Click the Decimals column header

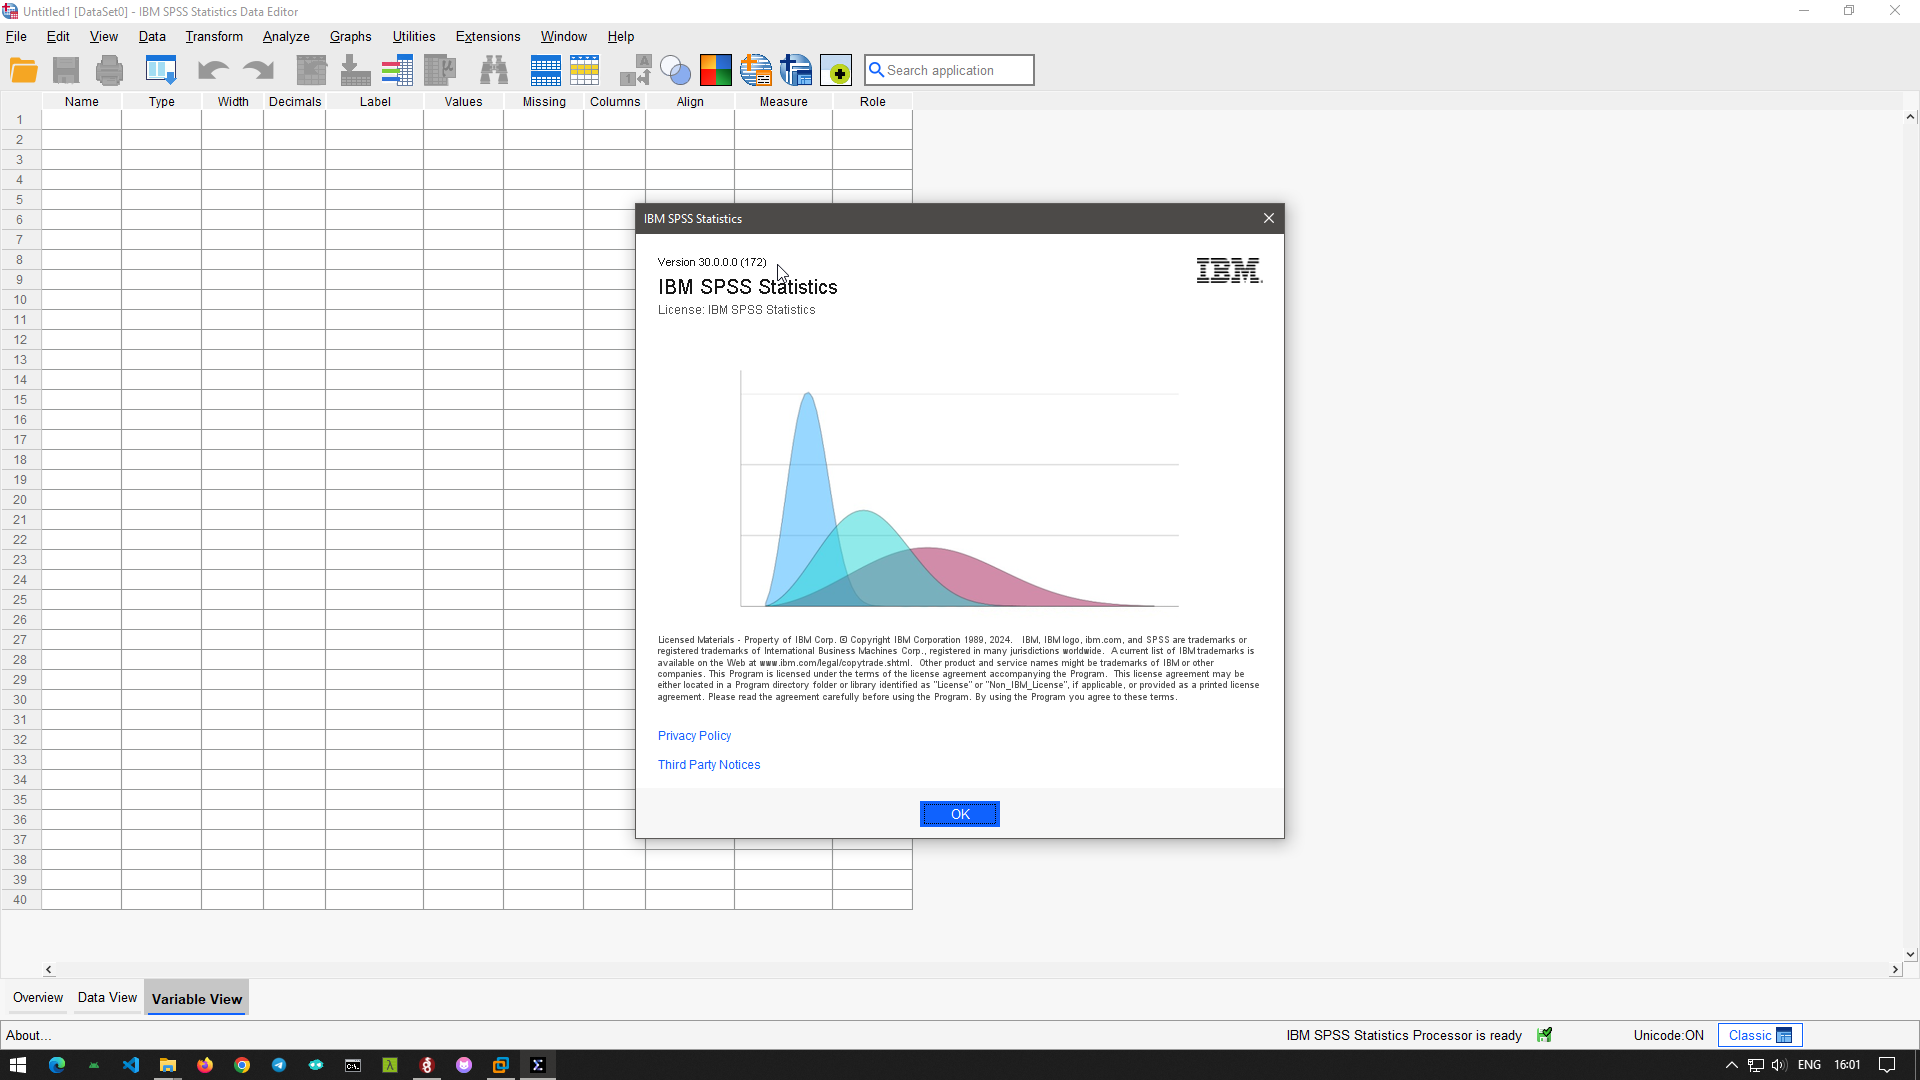[x=295, y=101]
